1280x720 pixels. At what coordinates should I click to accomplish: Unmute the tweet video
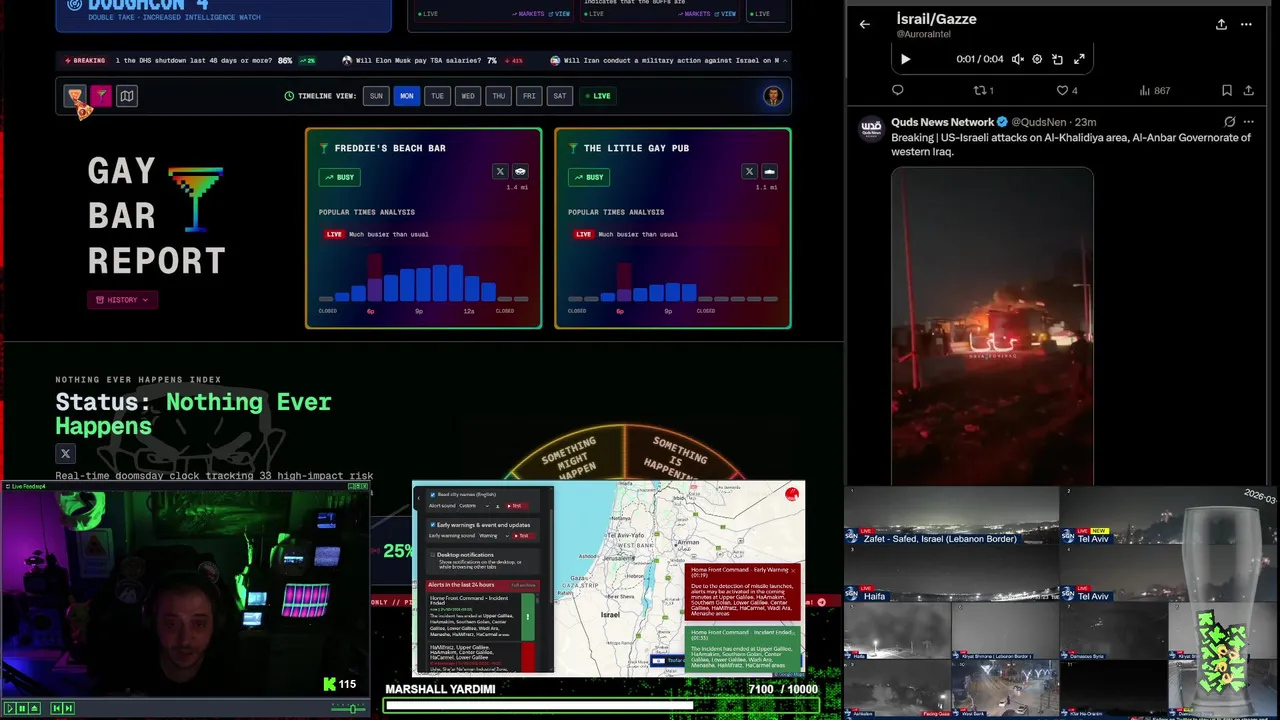[1017, 59]
